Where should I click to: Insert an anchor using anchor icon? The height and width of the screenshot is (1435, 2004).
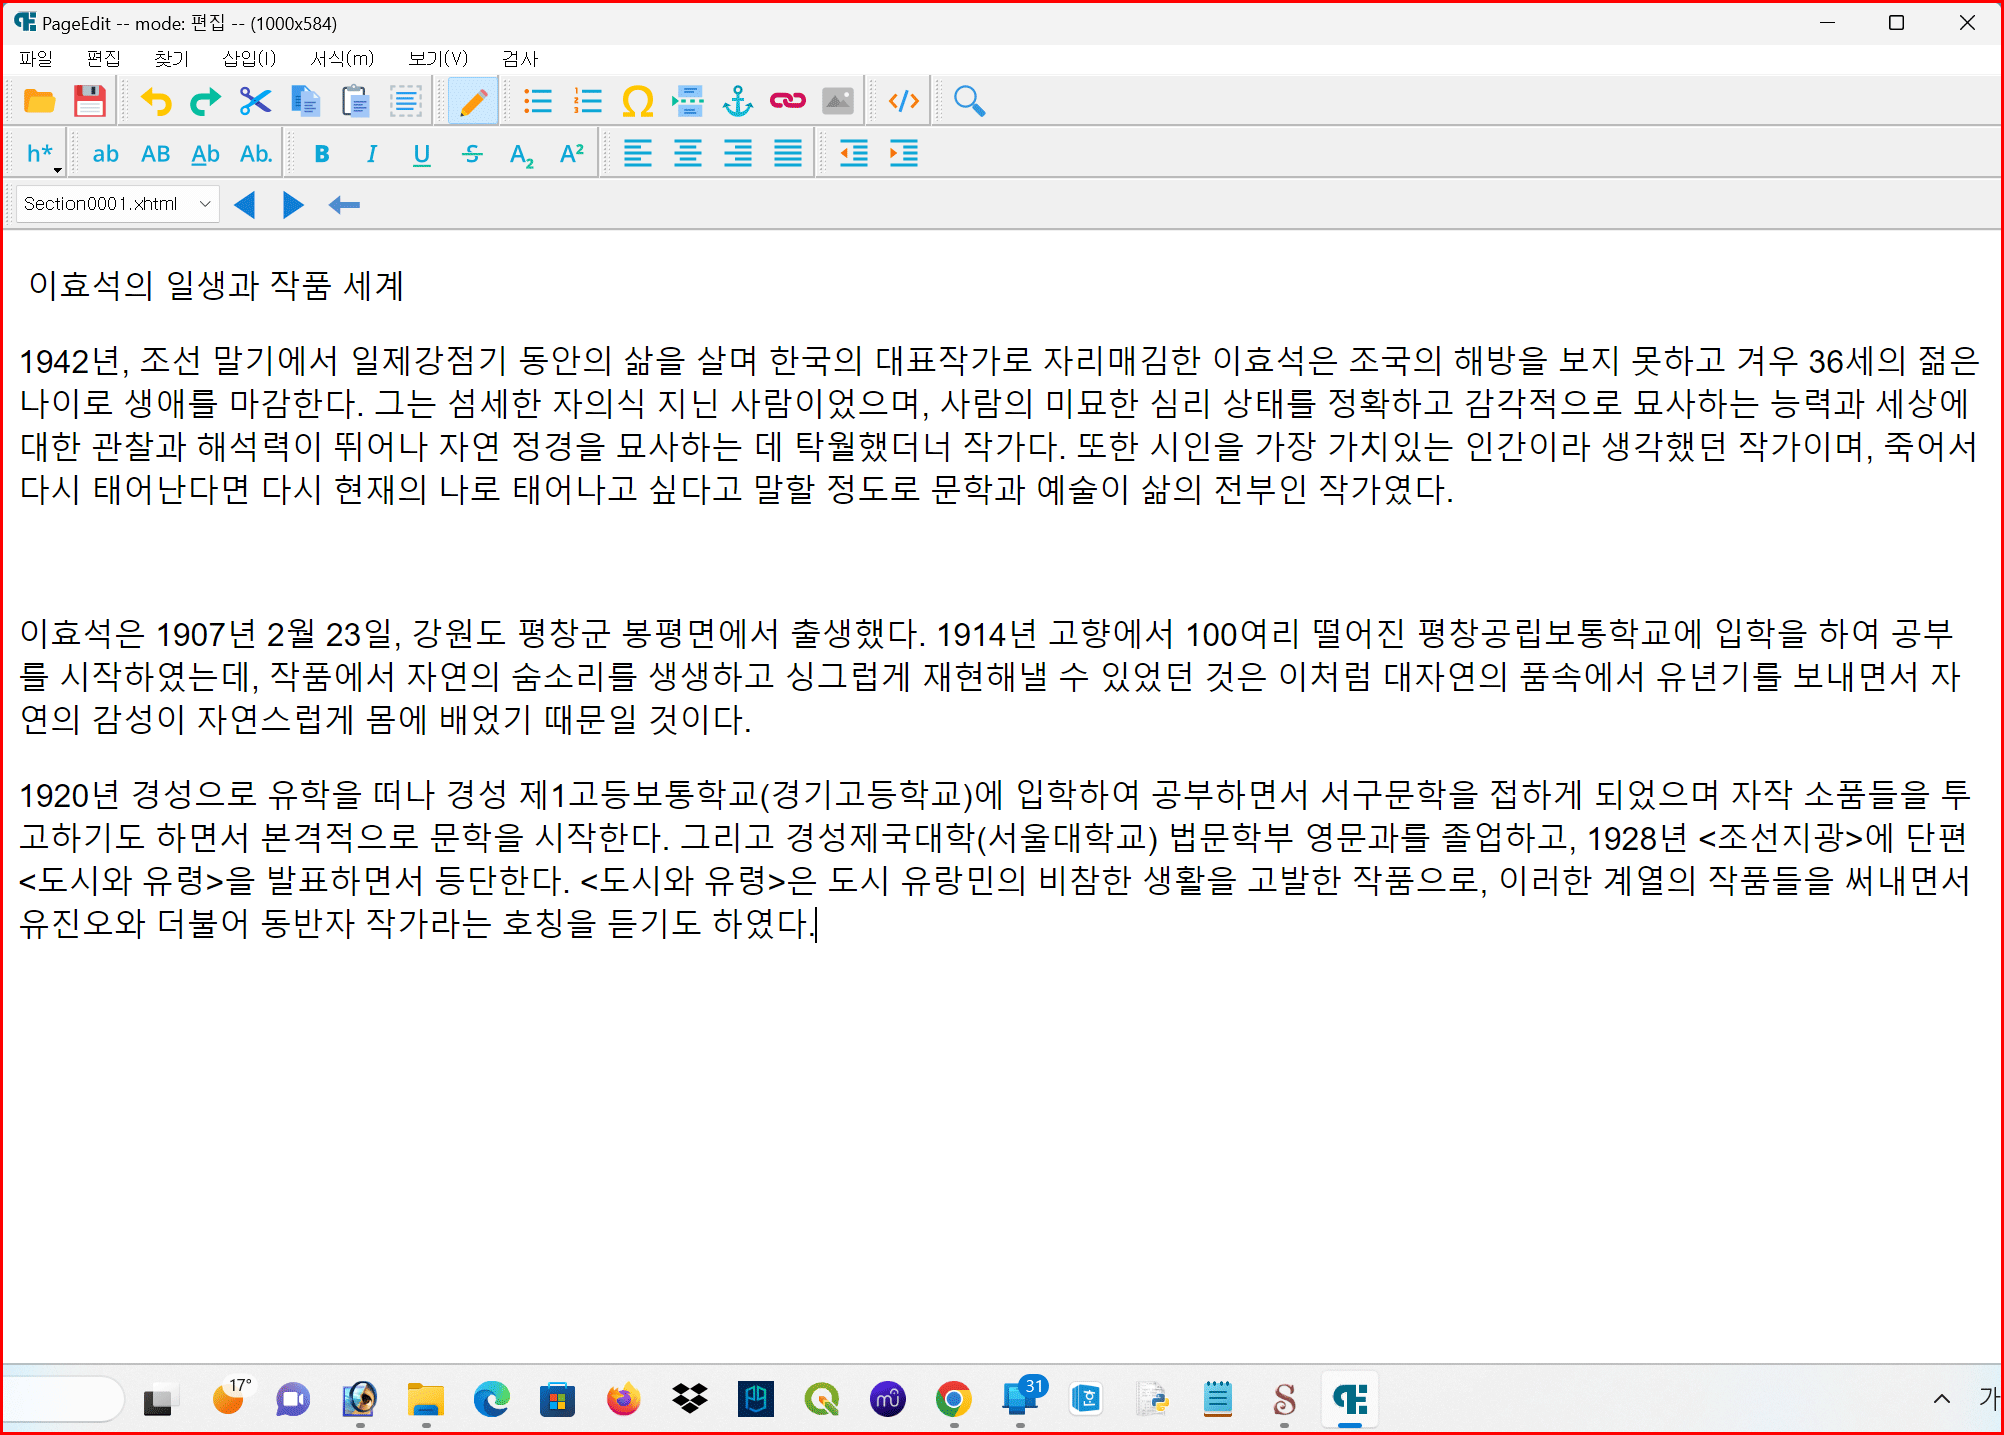(x=737, y=101)
